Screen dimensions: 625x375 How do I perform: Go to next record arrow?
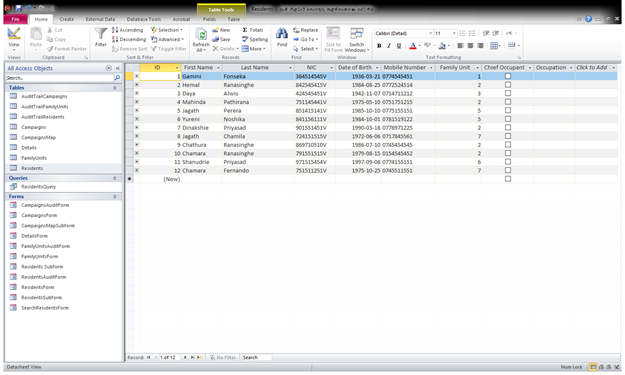click(x=185, y=357)
